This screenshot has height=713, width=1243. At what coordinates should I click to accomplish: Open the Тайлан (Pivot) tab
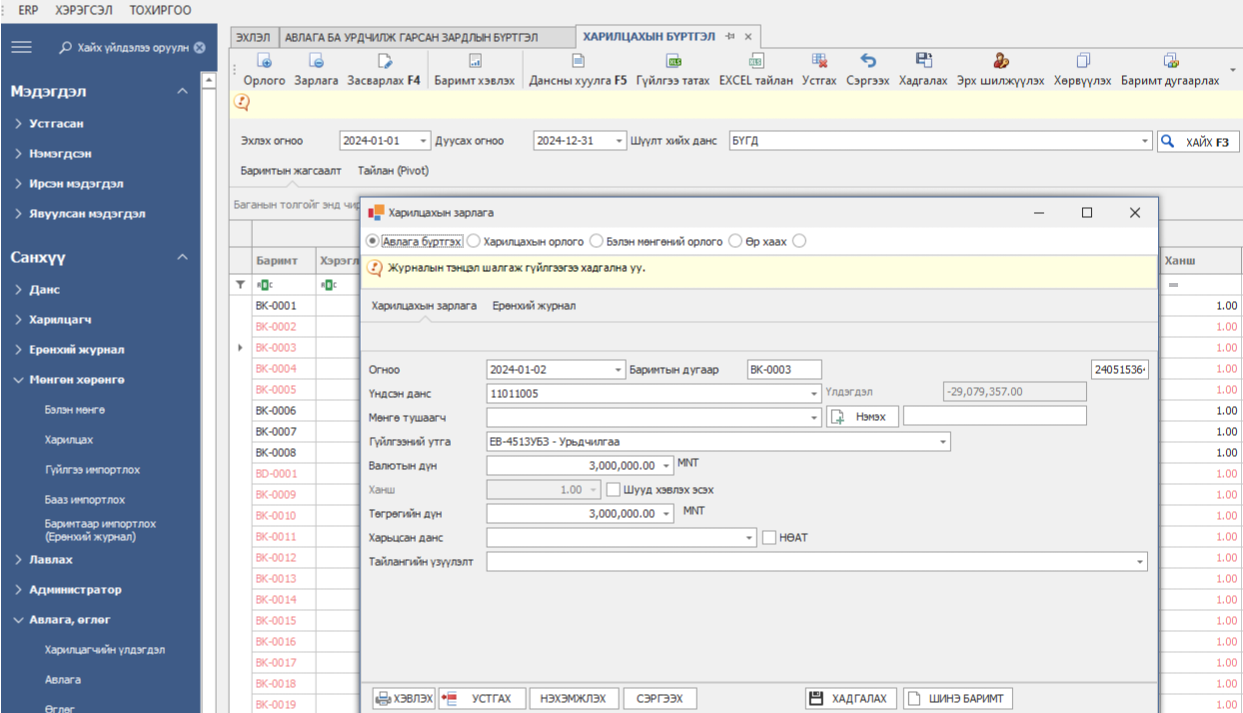393,171
